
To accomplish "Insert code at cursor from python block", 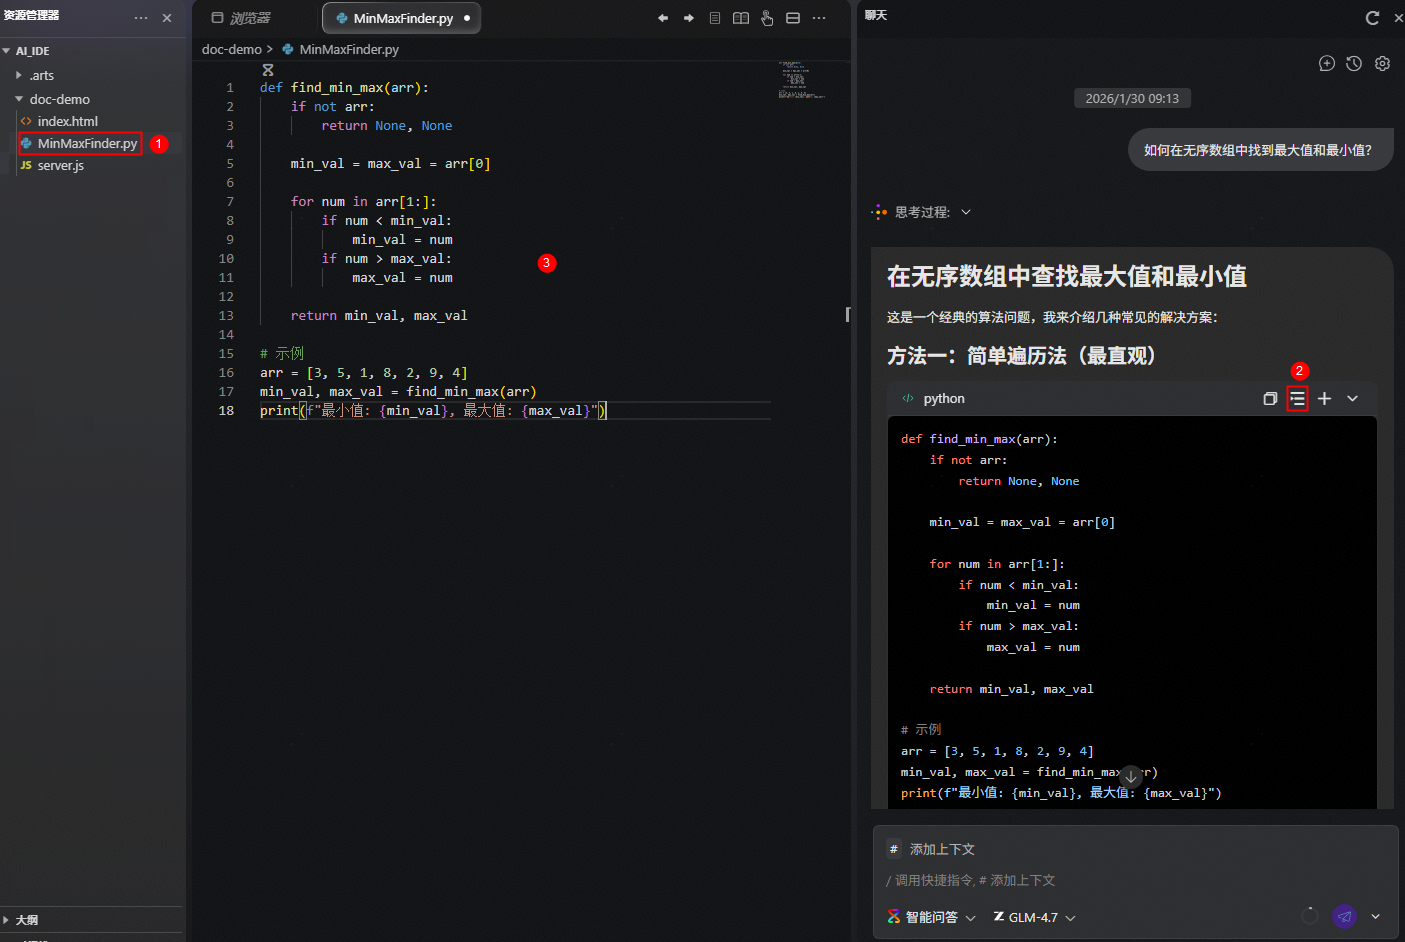I will click(1297, 398).
